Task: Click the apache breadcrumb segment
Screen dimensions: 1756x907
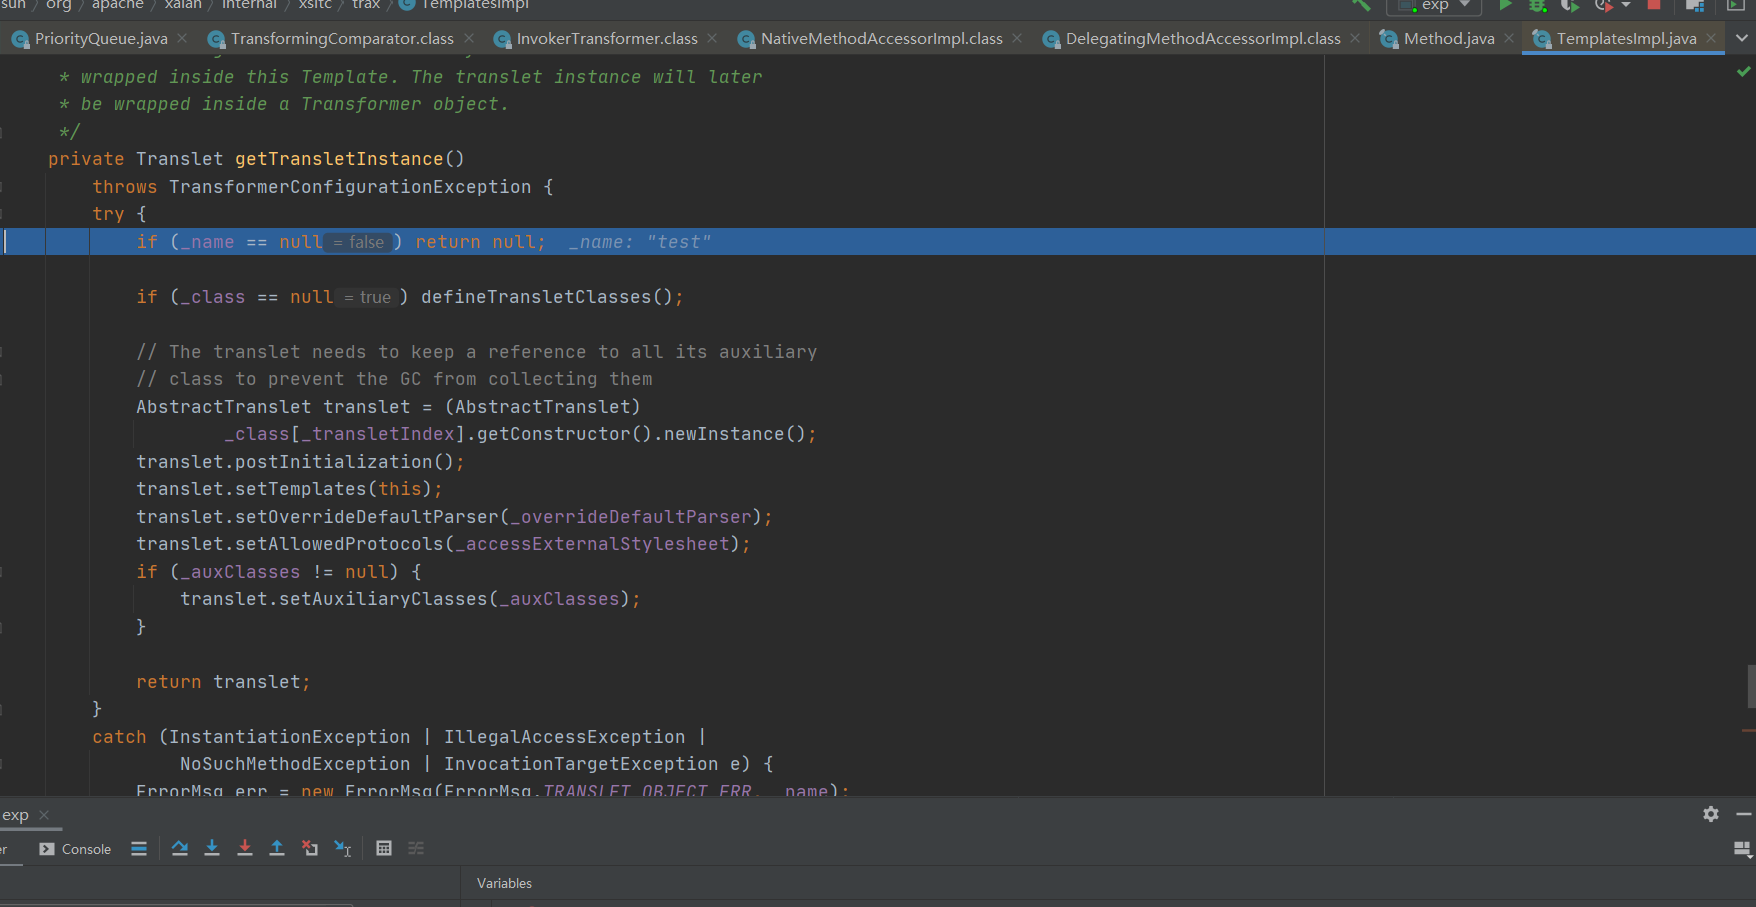Action: tap(118, 5)
